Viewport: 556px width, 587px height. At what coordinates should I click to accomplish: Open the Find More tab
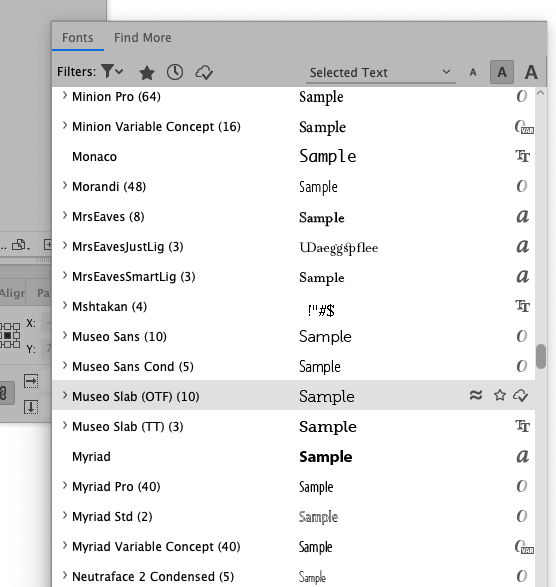[143, 38]
